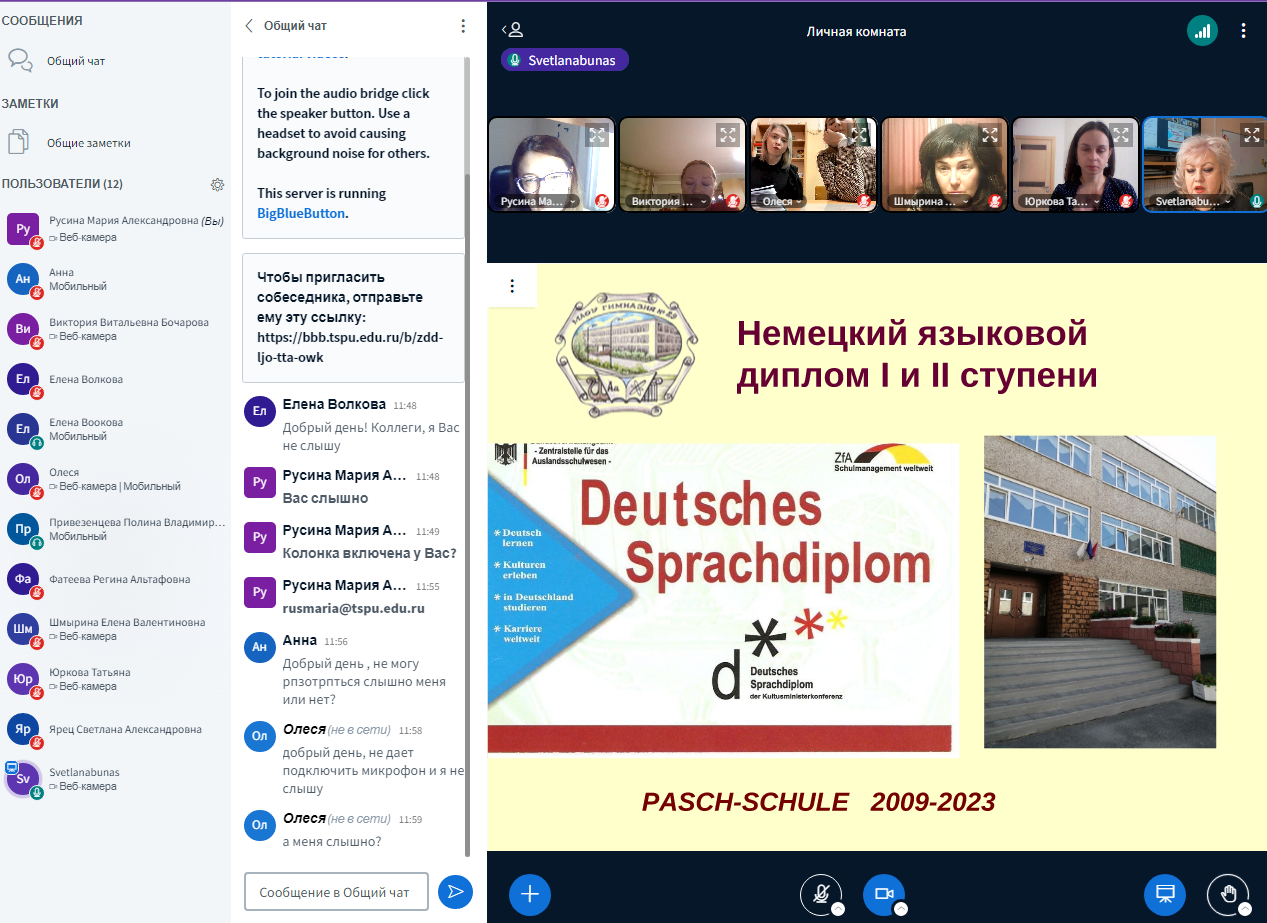The width and height of the screenshot is (1267, 923).
Task: Select user Елена Воокова
Action: (115, 429)
